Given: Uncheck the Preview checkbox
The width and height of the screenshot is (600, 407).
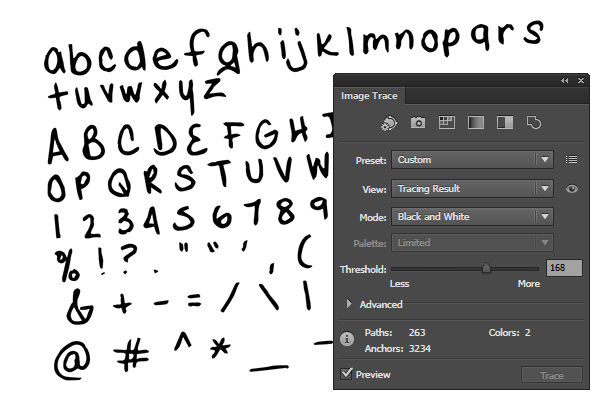Looking at the screenshot, I should (346, 373).
